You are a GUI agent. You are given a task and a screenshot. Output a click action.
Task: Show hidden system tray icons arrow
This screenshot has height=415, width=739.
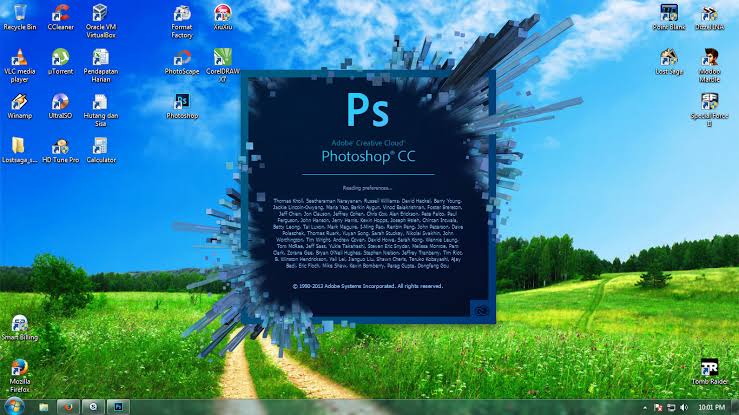click(x=645, y=407)
